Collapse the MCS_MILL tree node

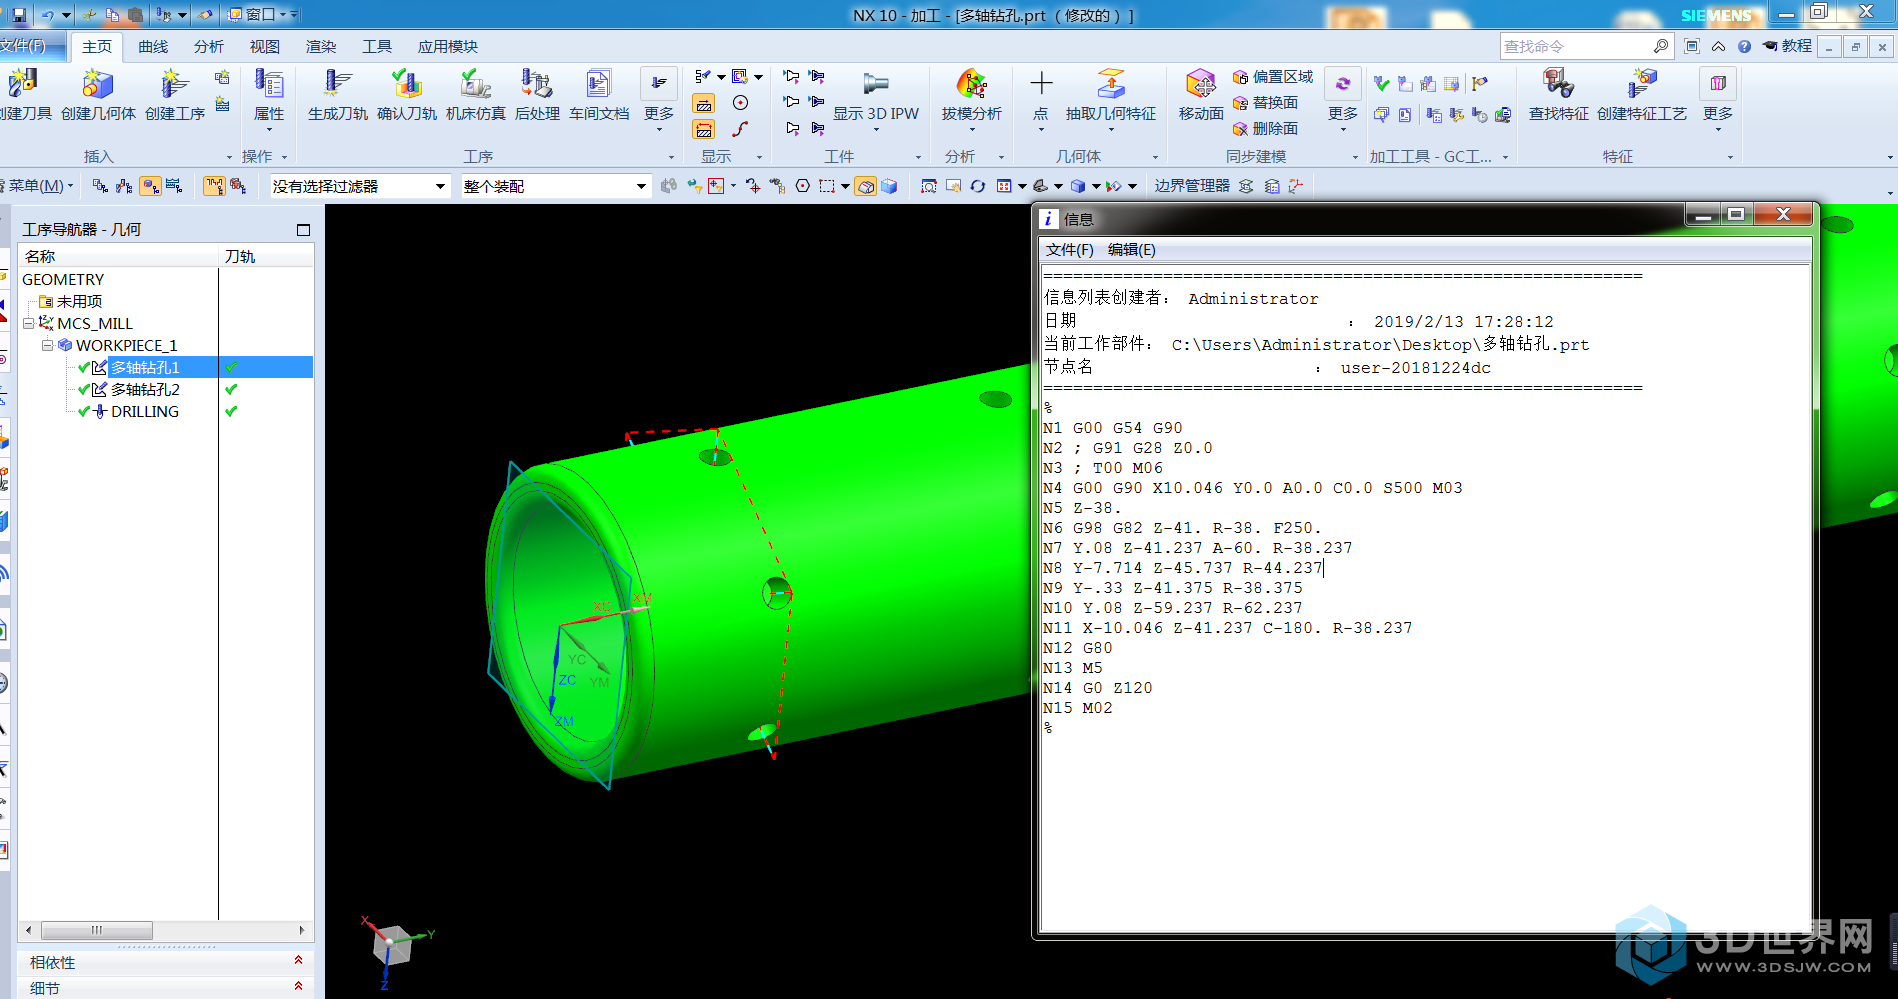point(29,323)
